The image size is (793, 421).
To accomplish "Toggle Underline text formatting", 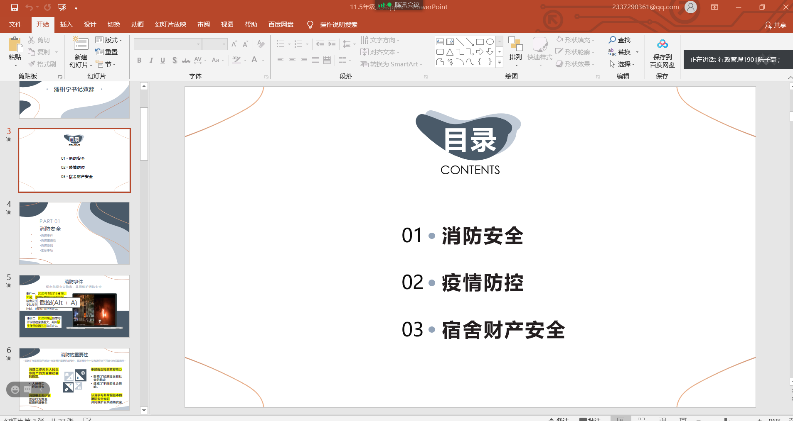I will click(164, 62).
